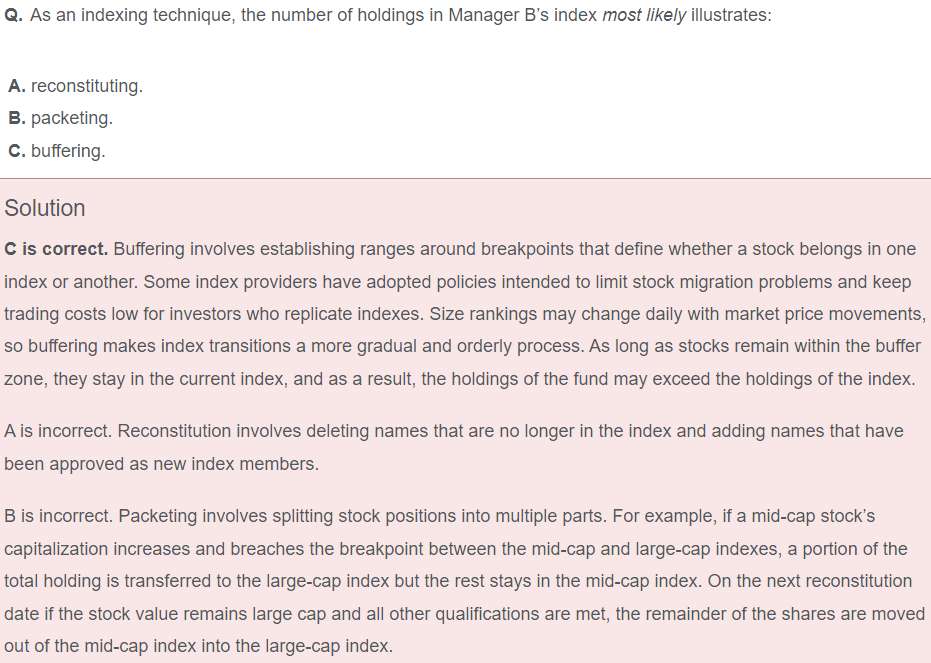Click the "Solution" heading
This screenshot has width=931, height=663.
[x=45, y=208]
